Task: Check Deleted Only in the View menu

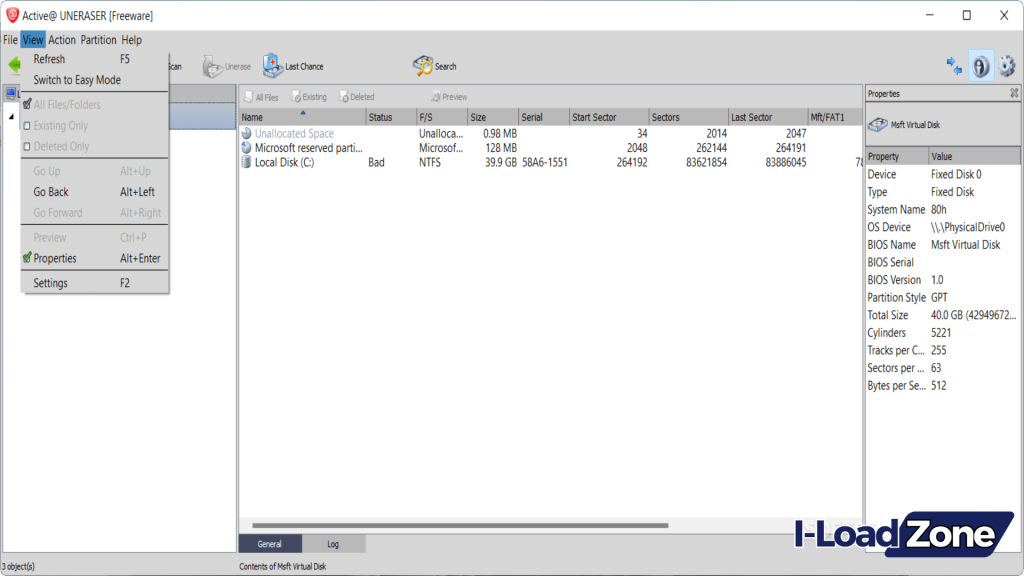Action: click(59, 145)
